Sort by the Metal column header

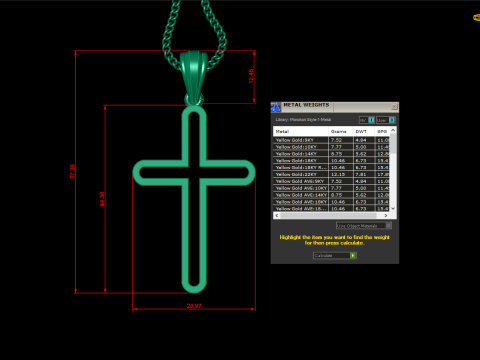[301, 131]
